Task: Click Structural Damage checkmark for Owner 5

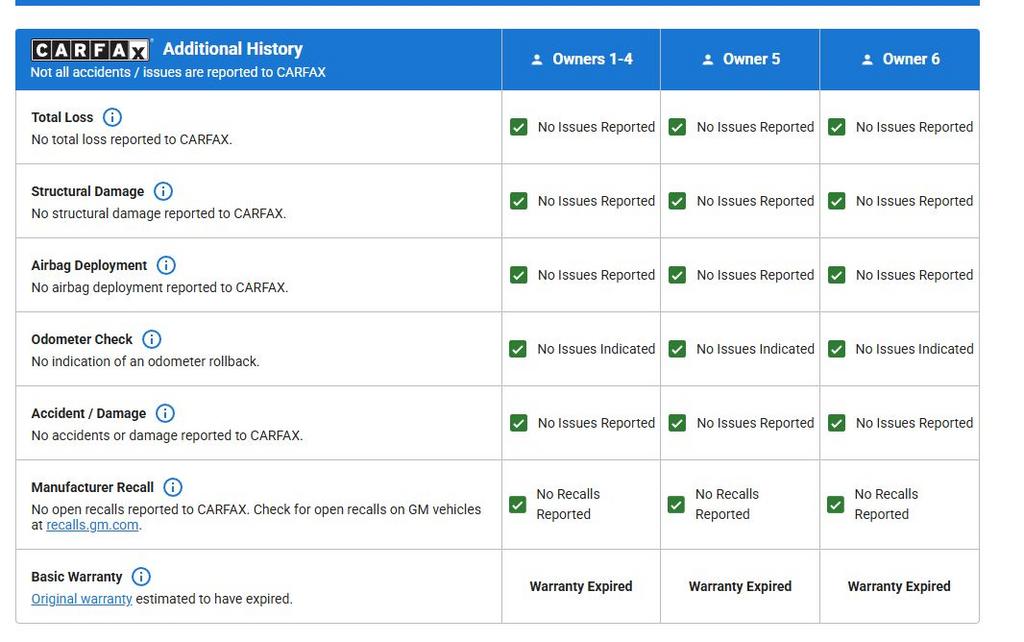Action: pyautogui.click(x=677, y=201)
